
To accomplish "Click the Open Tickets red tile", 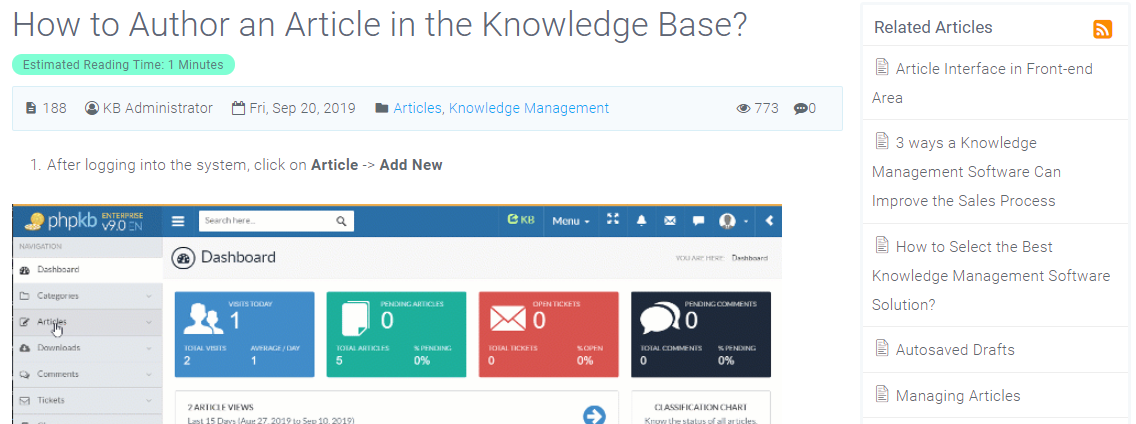I will tap(548, 334).
